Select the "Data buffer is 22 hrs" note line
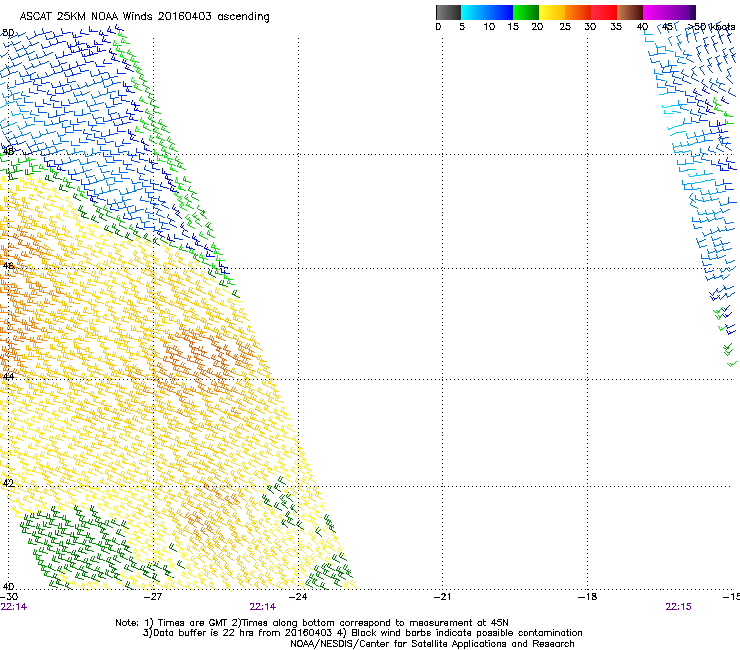Viewport: 740px width, 650px height. point(362,633)
